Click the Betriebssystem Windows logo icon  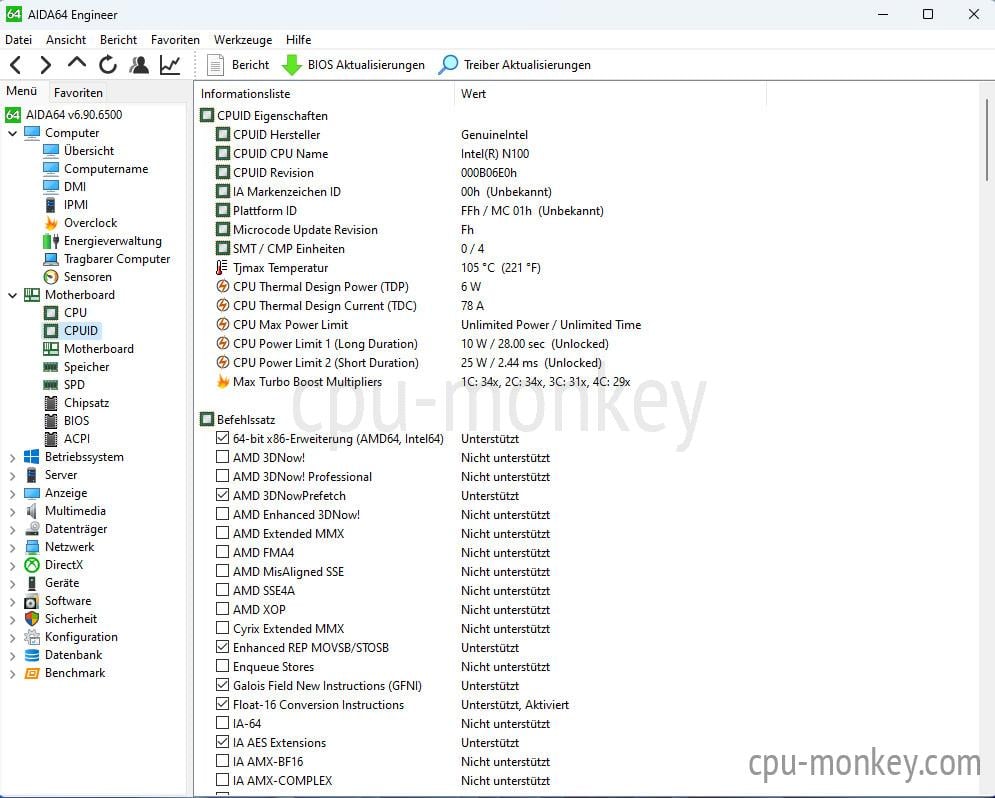pos(32,457)
